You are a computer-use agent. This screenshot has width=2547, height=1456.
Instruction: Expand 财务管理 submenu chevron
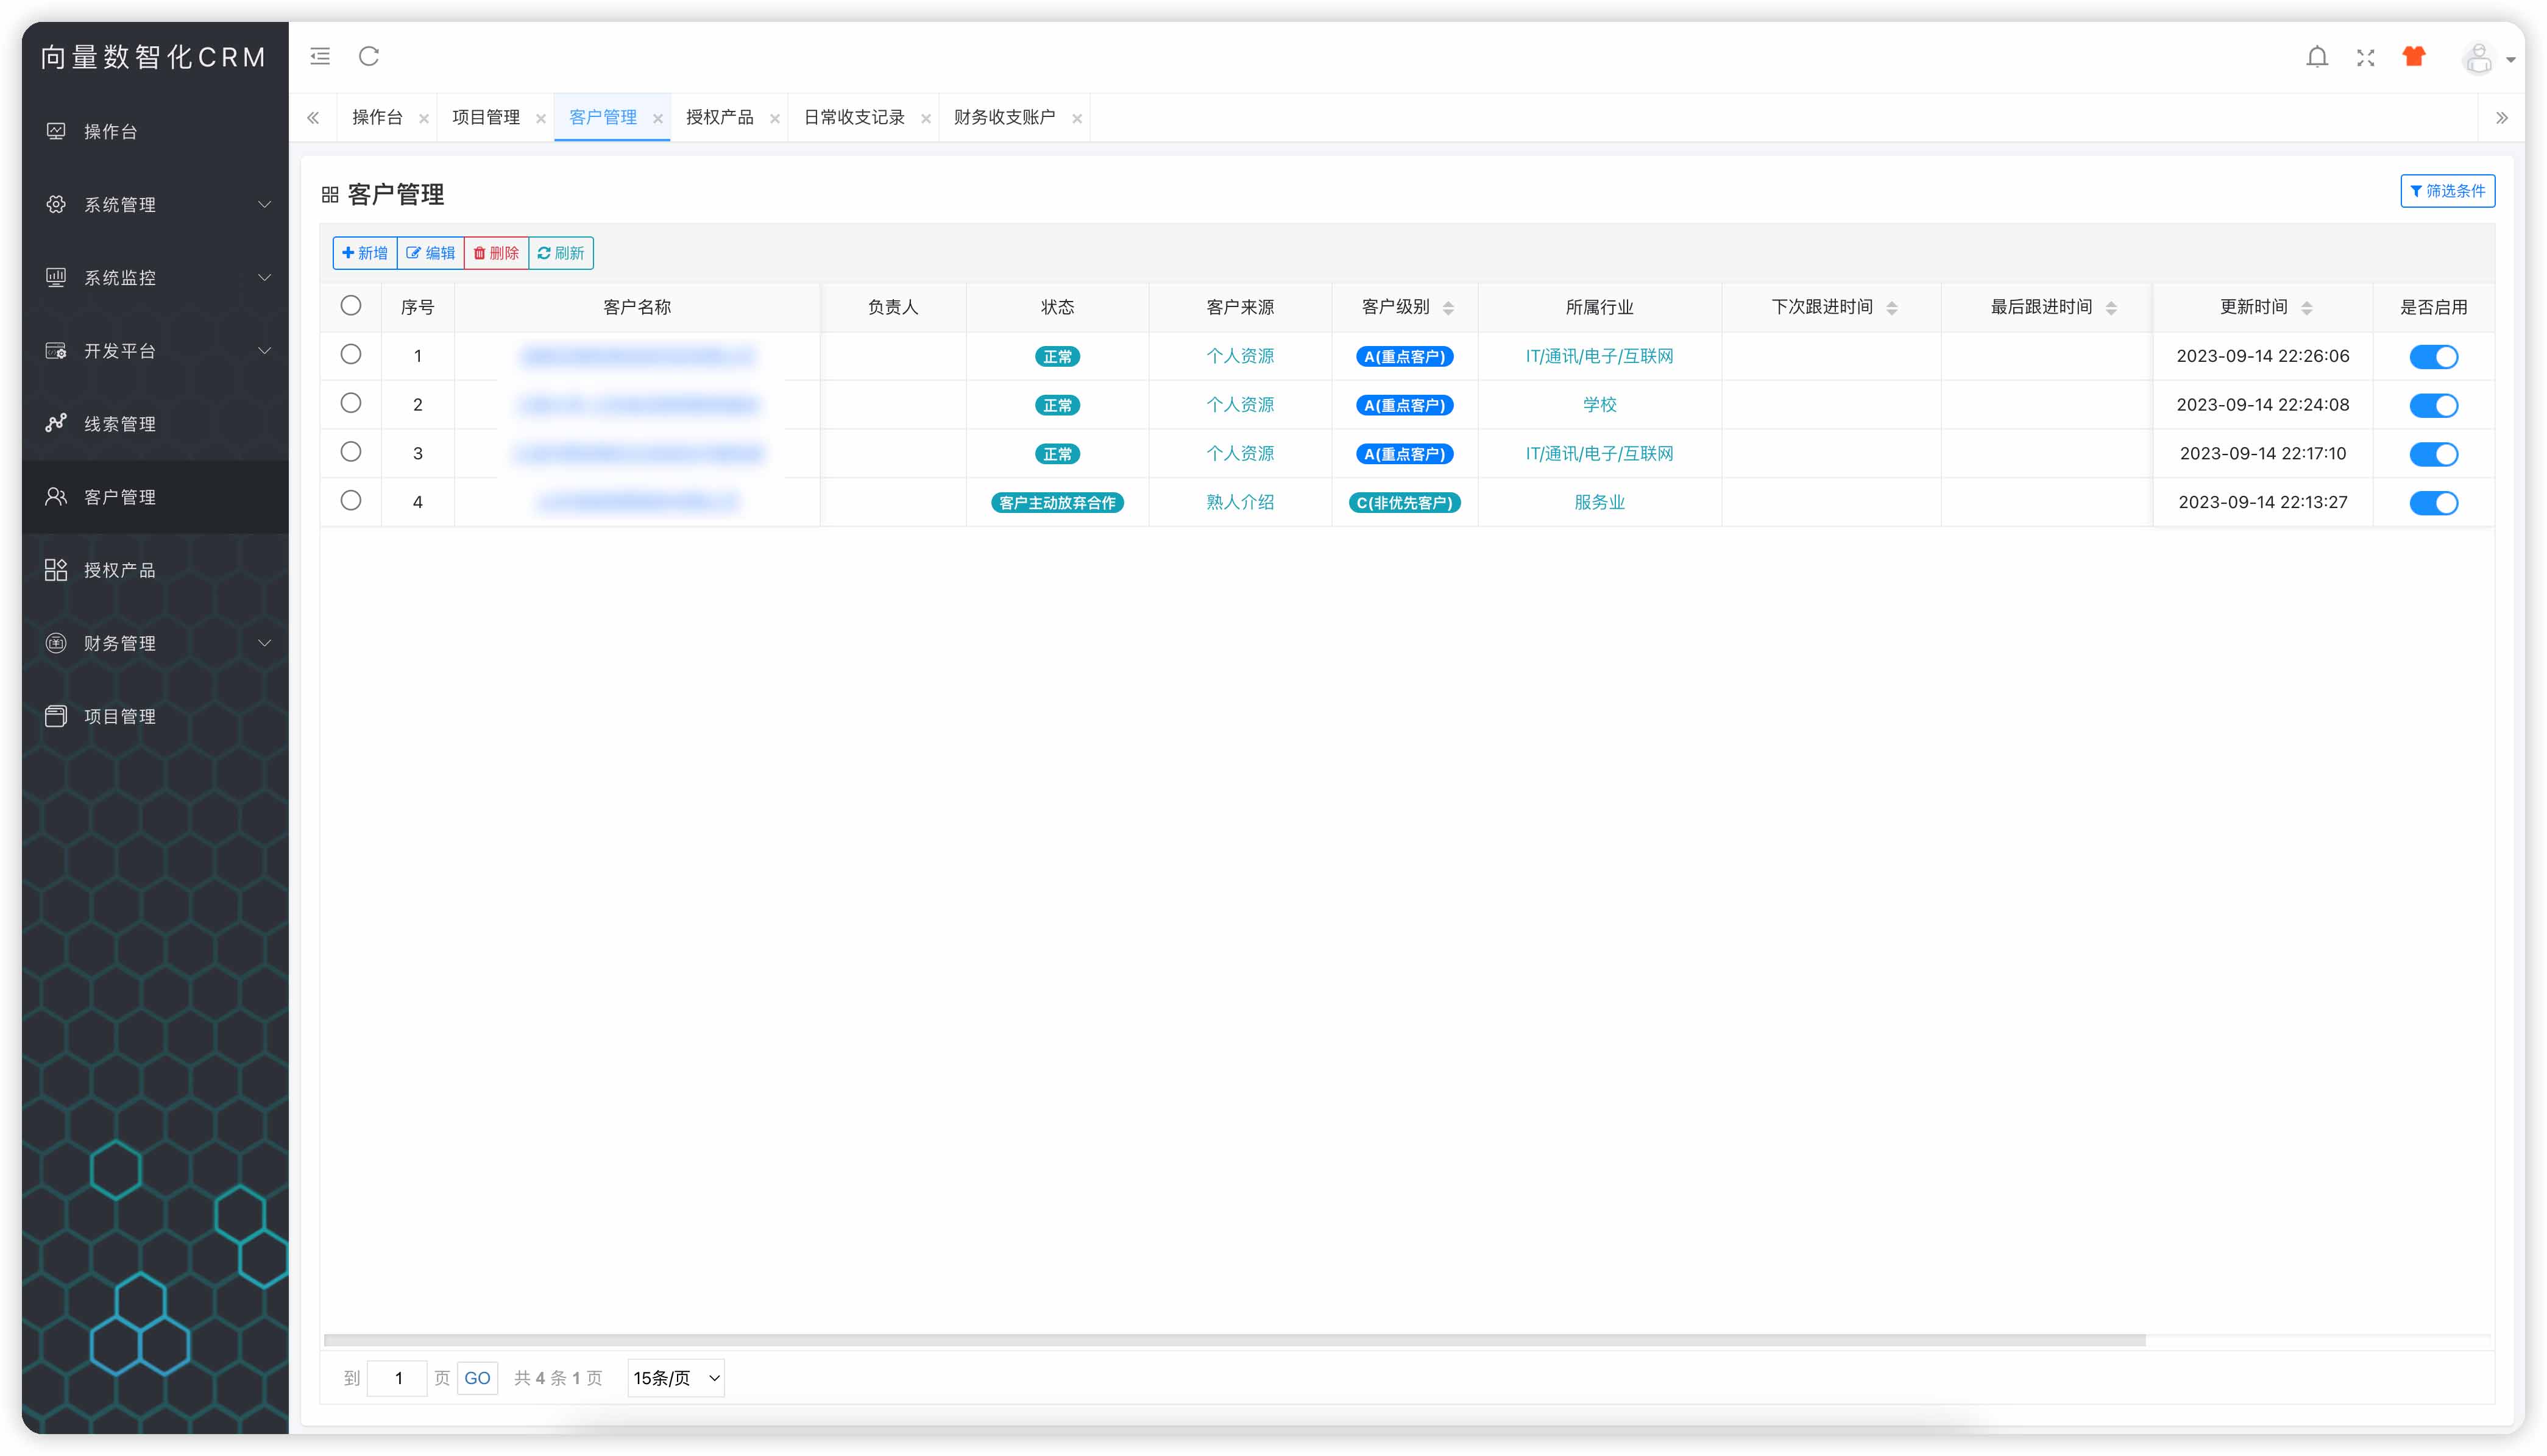coord(265,642)
